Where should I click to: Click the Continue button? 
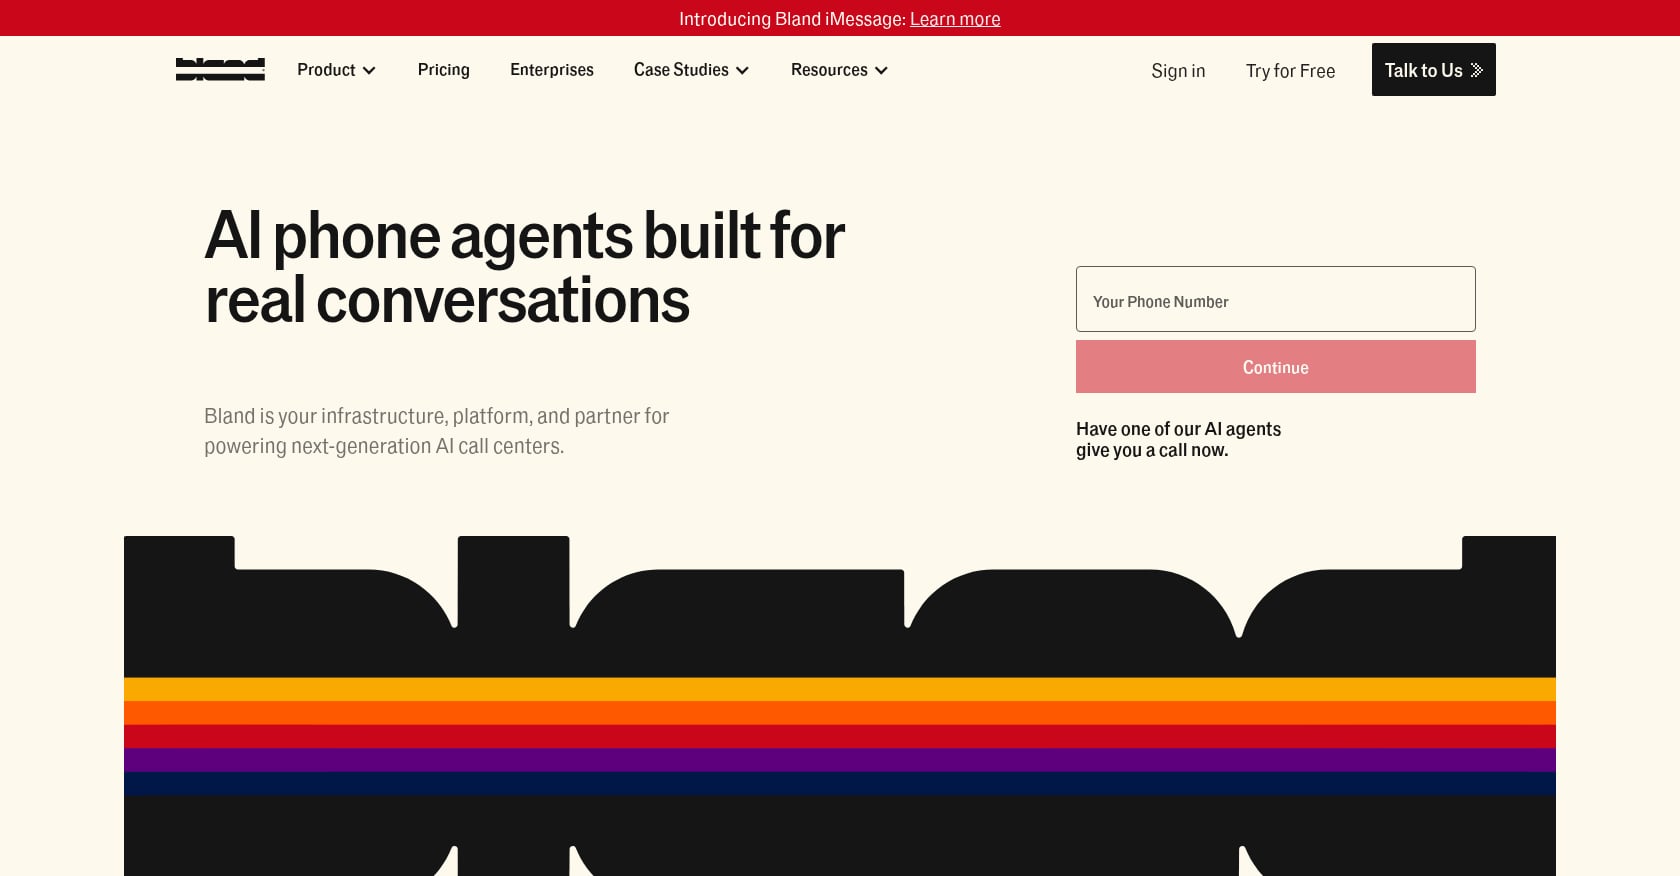(1276, 367)
